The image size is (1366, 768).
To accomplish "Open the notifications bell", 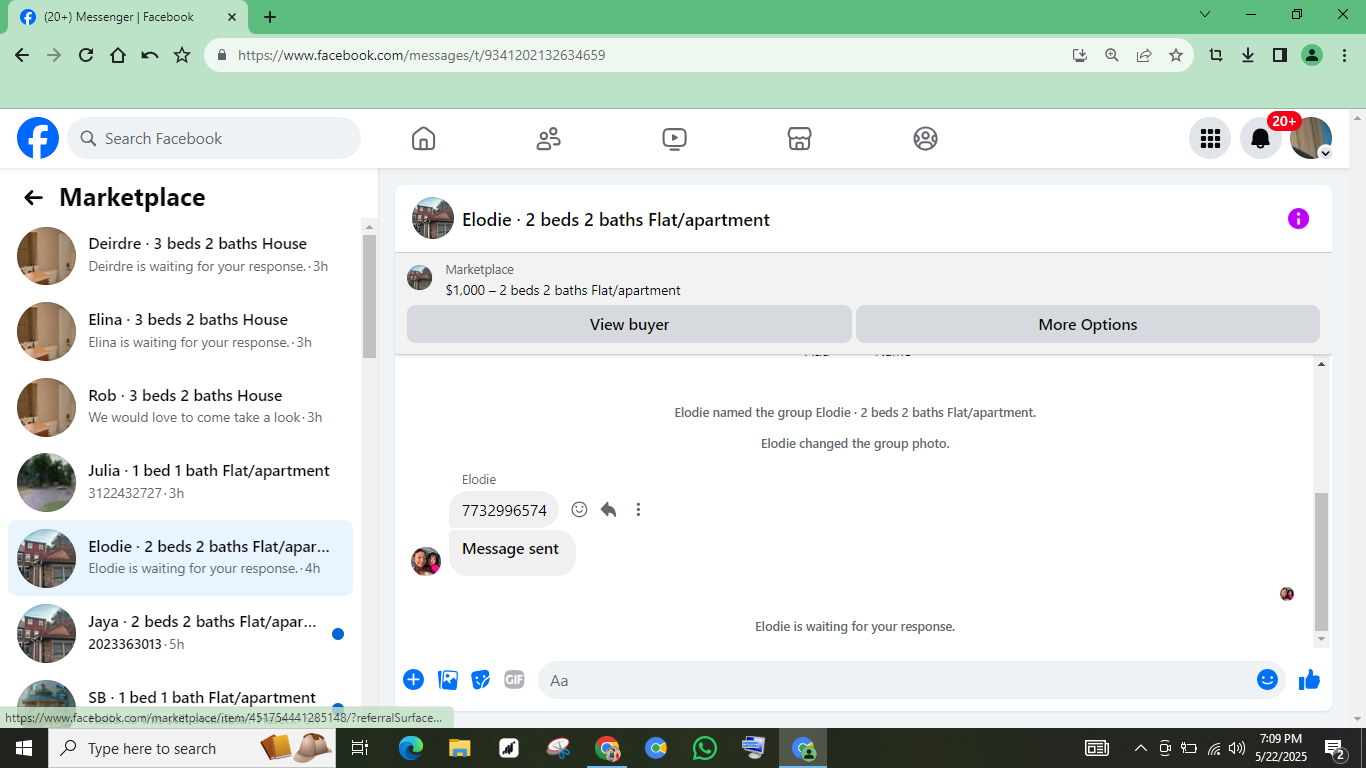I will tap(1261, 138).
